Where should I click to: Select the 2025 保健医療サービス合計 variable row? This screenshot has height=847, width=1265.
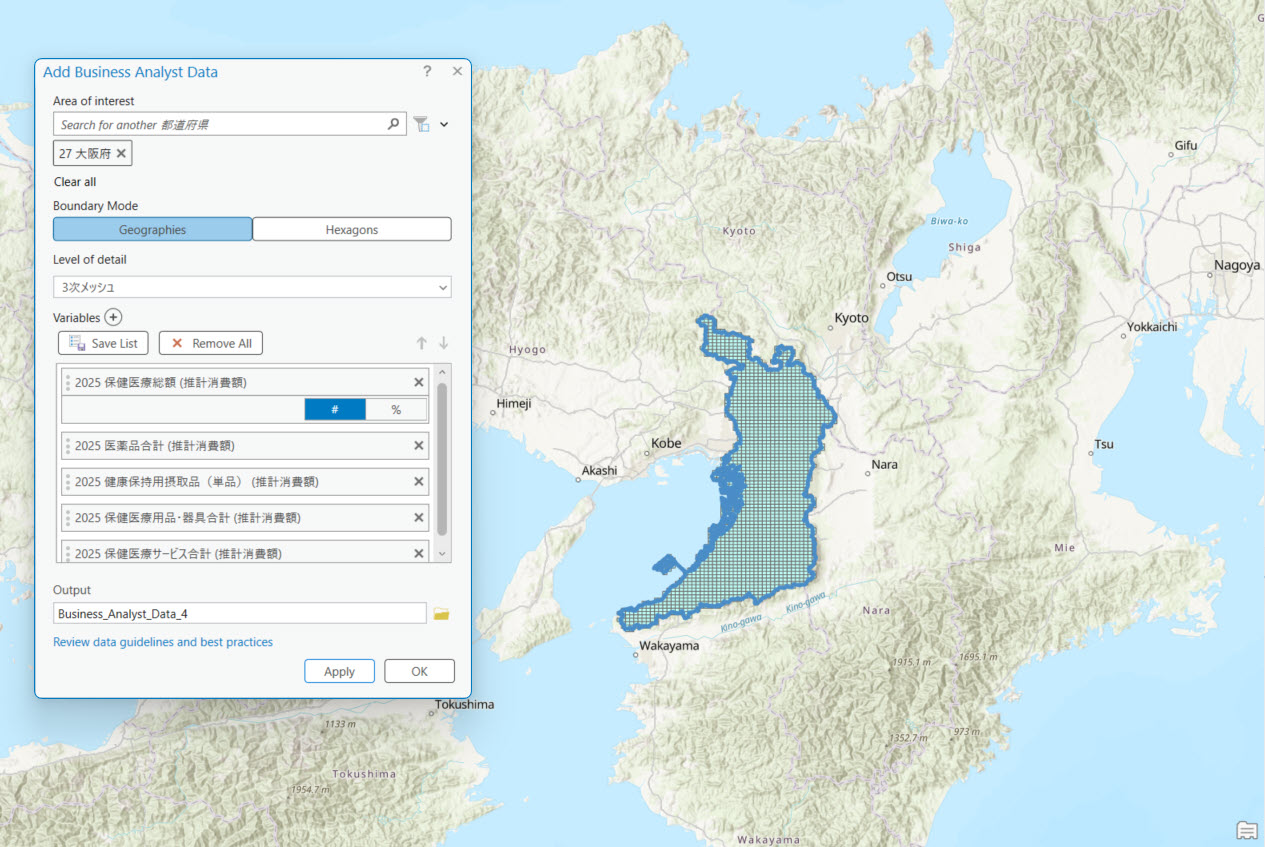click(x=245, y=552)
